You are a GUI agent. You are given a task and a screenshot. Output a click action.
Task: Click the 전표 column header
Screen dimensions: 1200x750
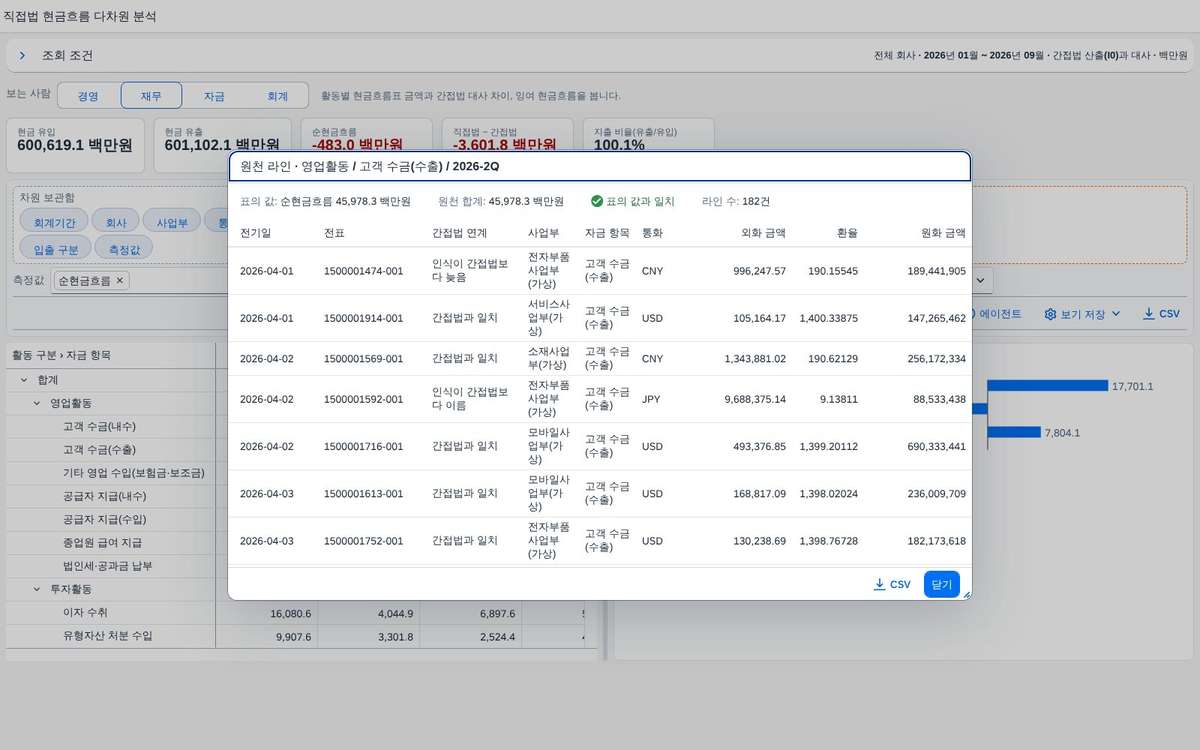point(334,232)
